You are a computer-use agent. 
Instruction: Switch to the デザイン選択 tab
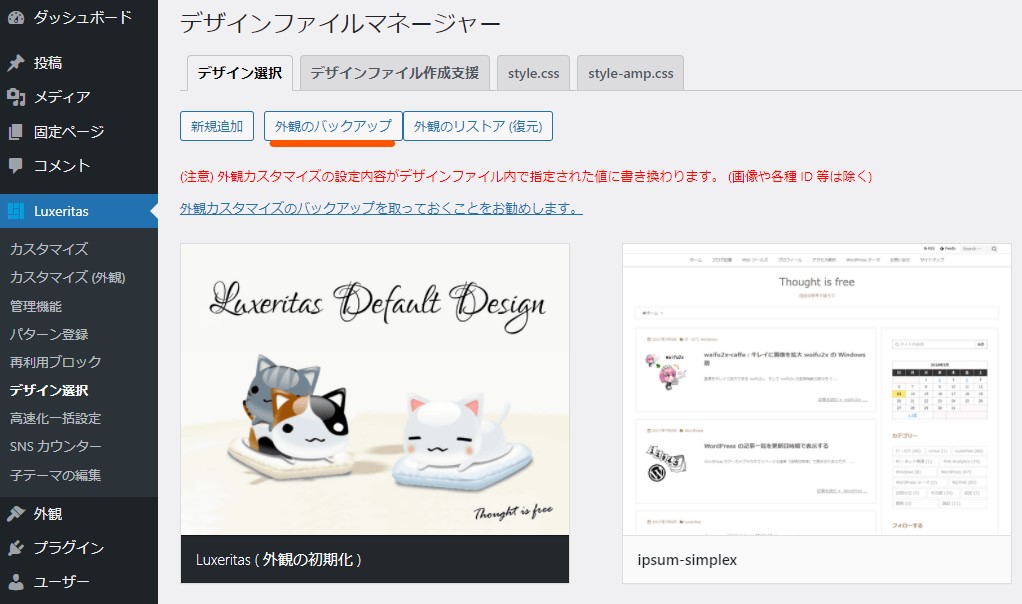[240, 73]
